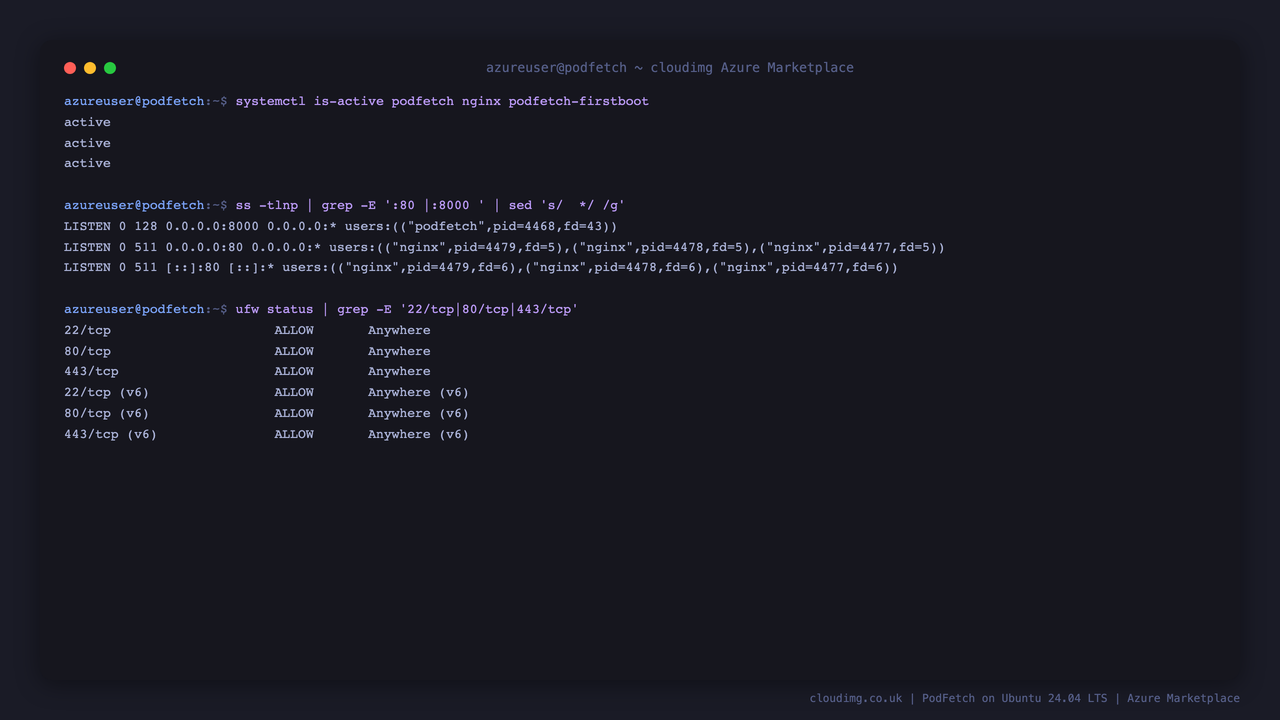The height and width of the screenshot is (720, 1280).
Task: Click 'Anywhere (v6)' in the 22/tcp (v6) row
Action: (x=418, y=392)
